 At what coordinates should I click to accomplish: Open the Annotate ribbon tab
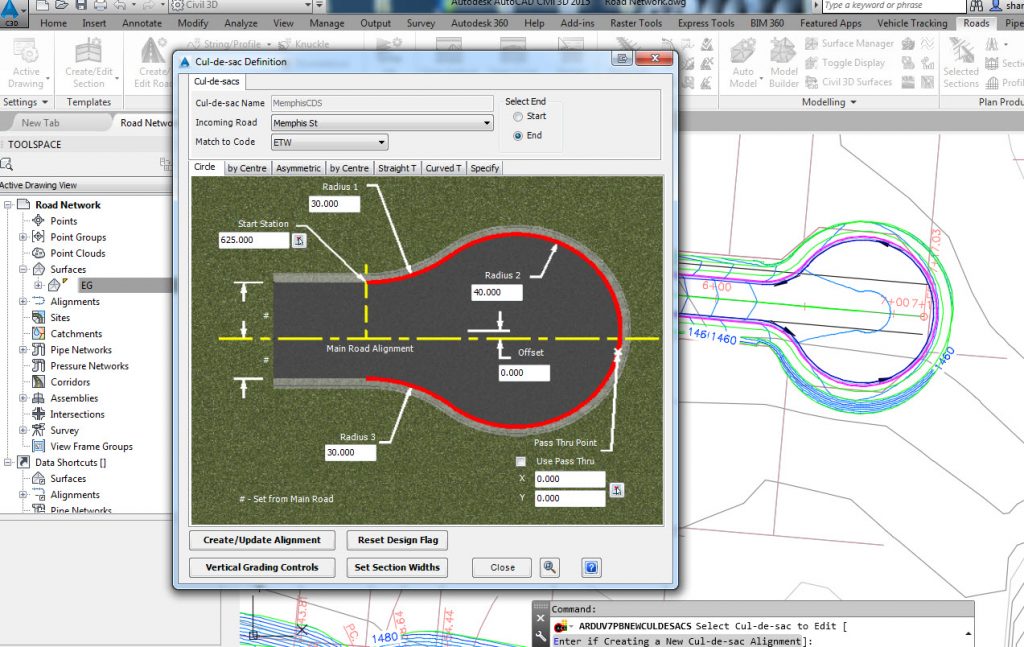(x=142, y=23)
